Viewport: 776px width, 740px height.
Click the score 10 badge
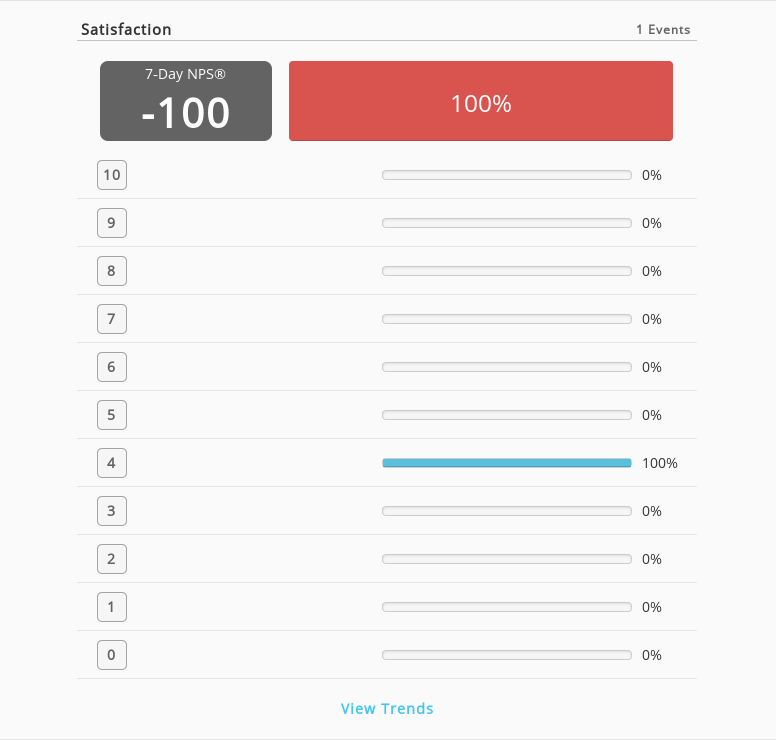tap(112, 175)
